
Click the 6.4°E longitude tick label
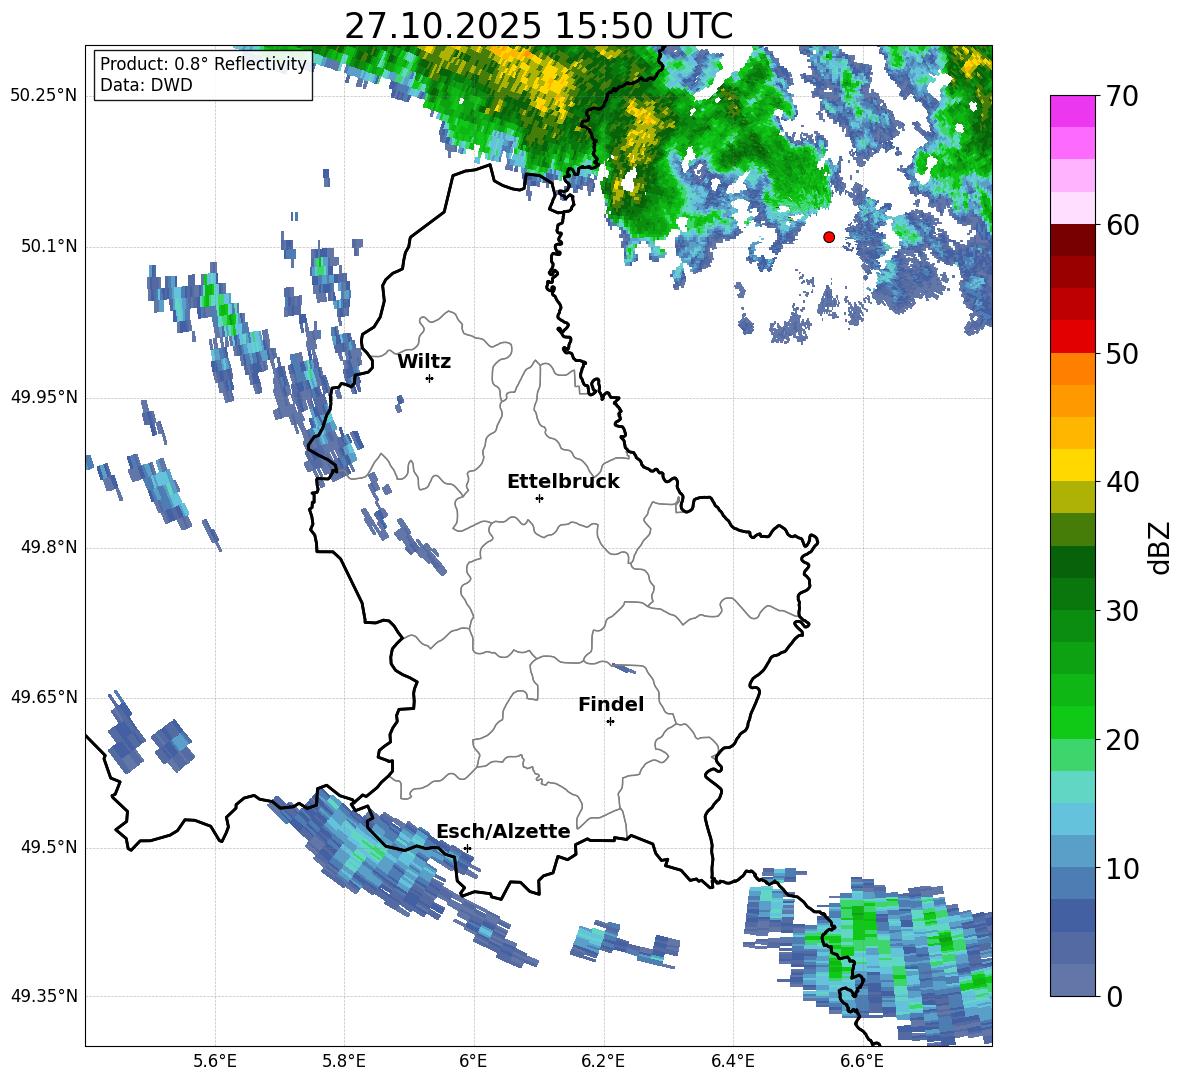[x=732, y=1061]
